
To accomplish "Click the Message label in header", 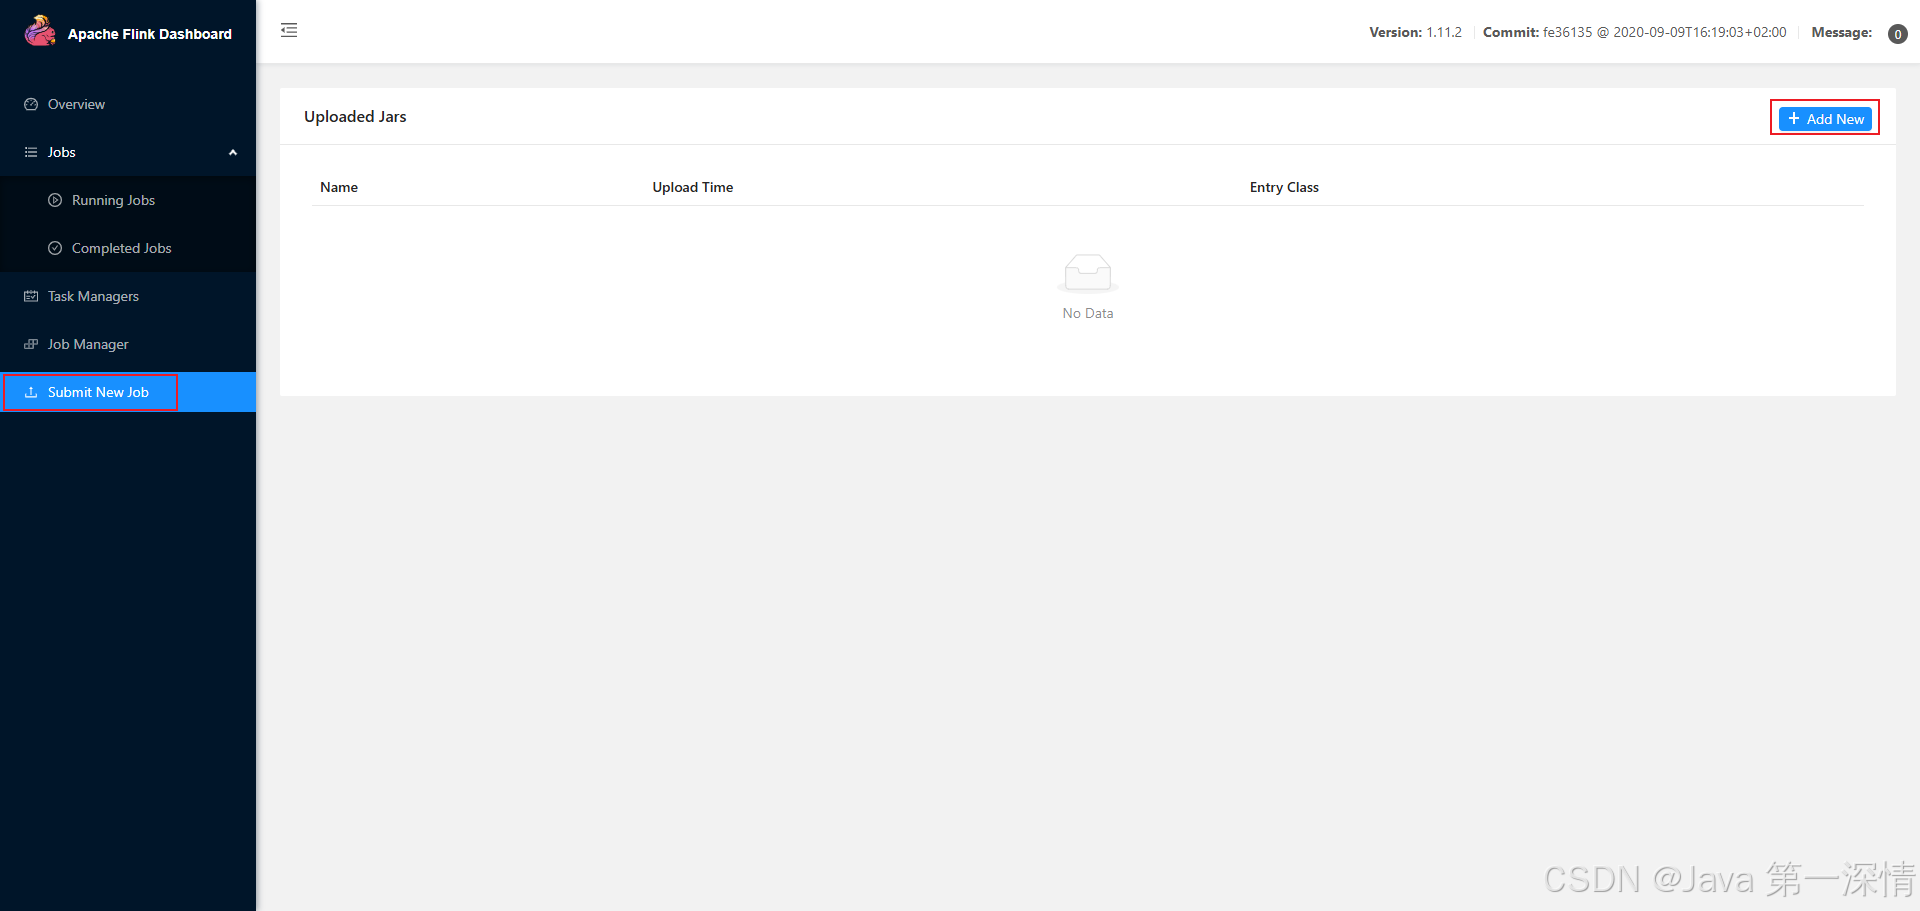I will [x=1841, y=32].
